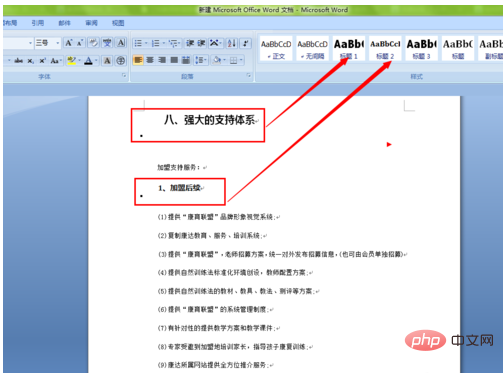Click the Borders grid icon
The height and width of the screenshot is (373, 504).
click(234, 60)
